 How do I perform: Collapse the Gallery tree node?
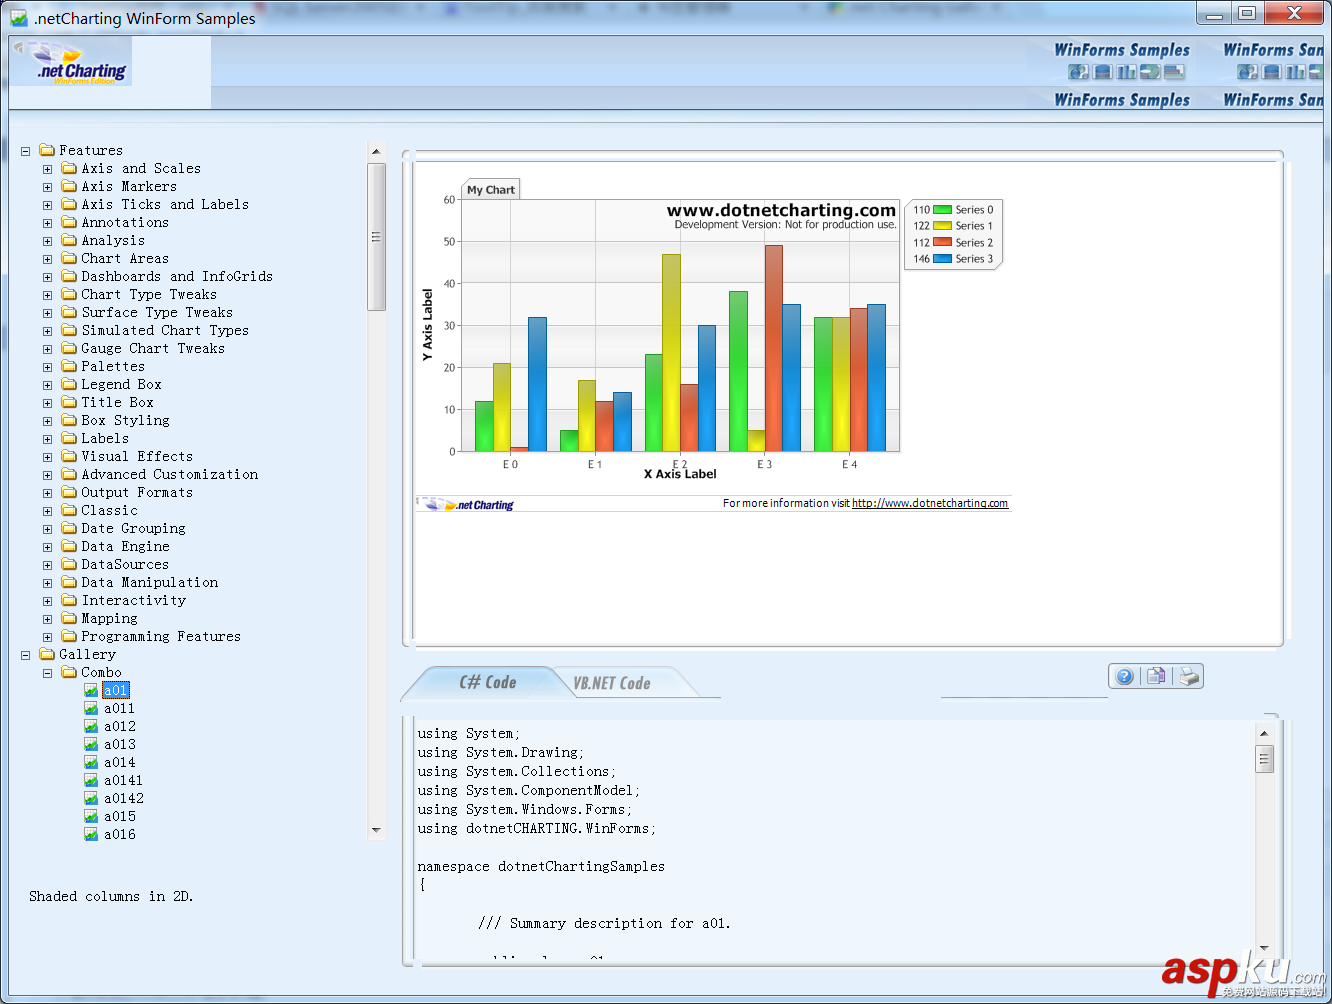[25, 655]
